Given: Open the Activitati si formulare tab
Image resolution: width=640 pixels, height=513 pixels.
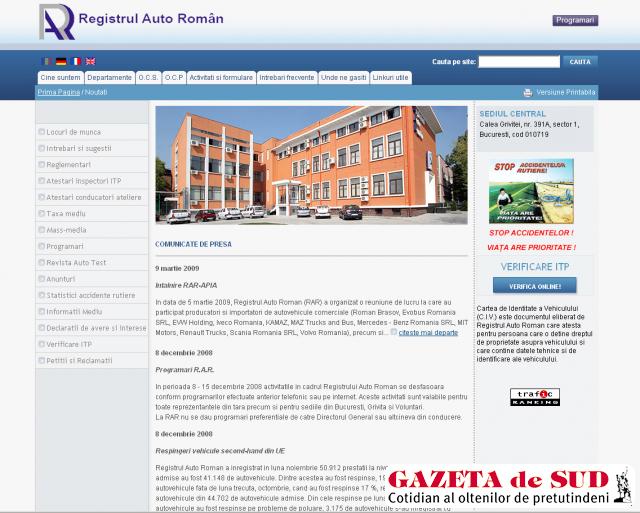Looking at the screenshot, I should pos(221,78).
